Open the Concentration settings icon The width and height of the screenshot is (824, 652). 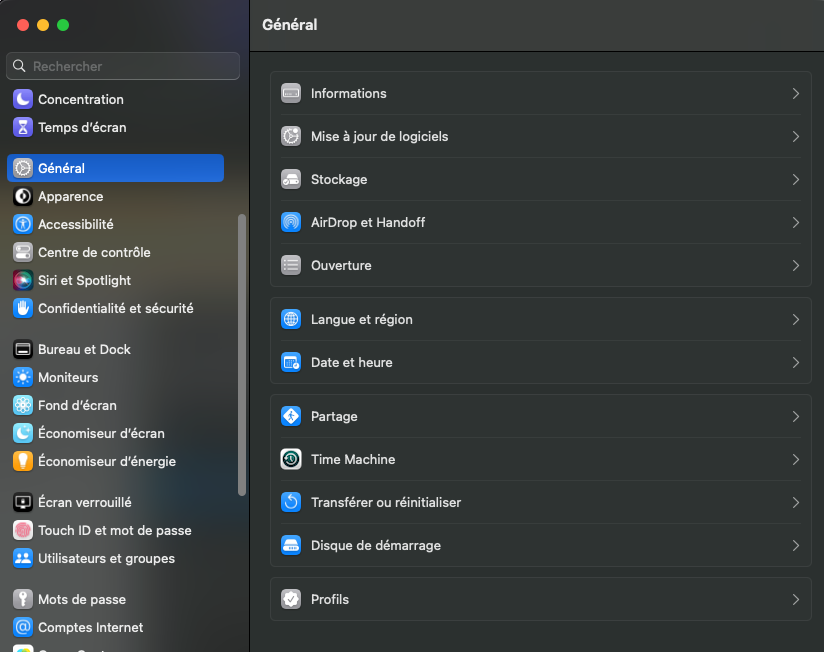[24, 99]
